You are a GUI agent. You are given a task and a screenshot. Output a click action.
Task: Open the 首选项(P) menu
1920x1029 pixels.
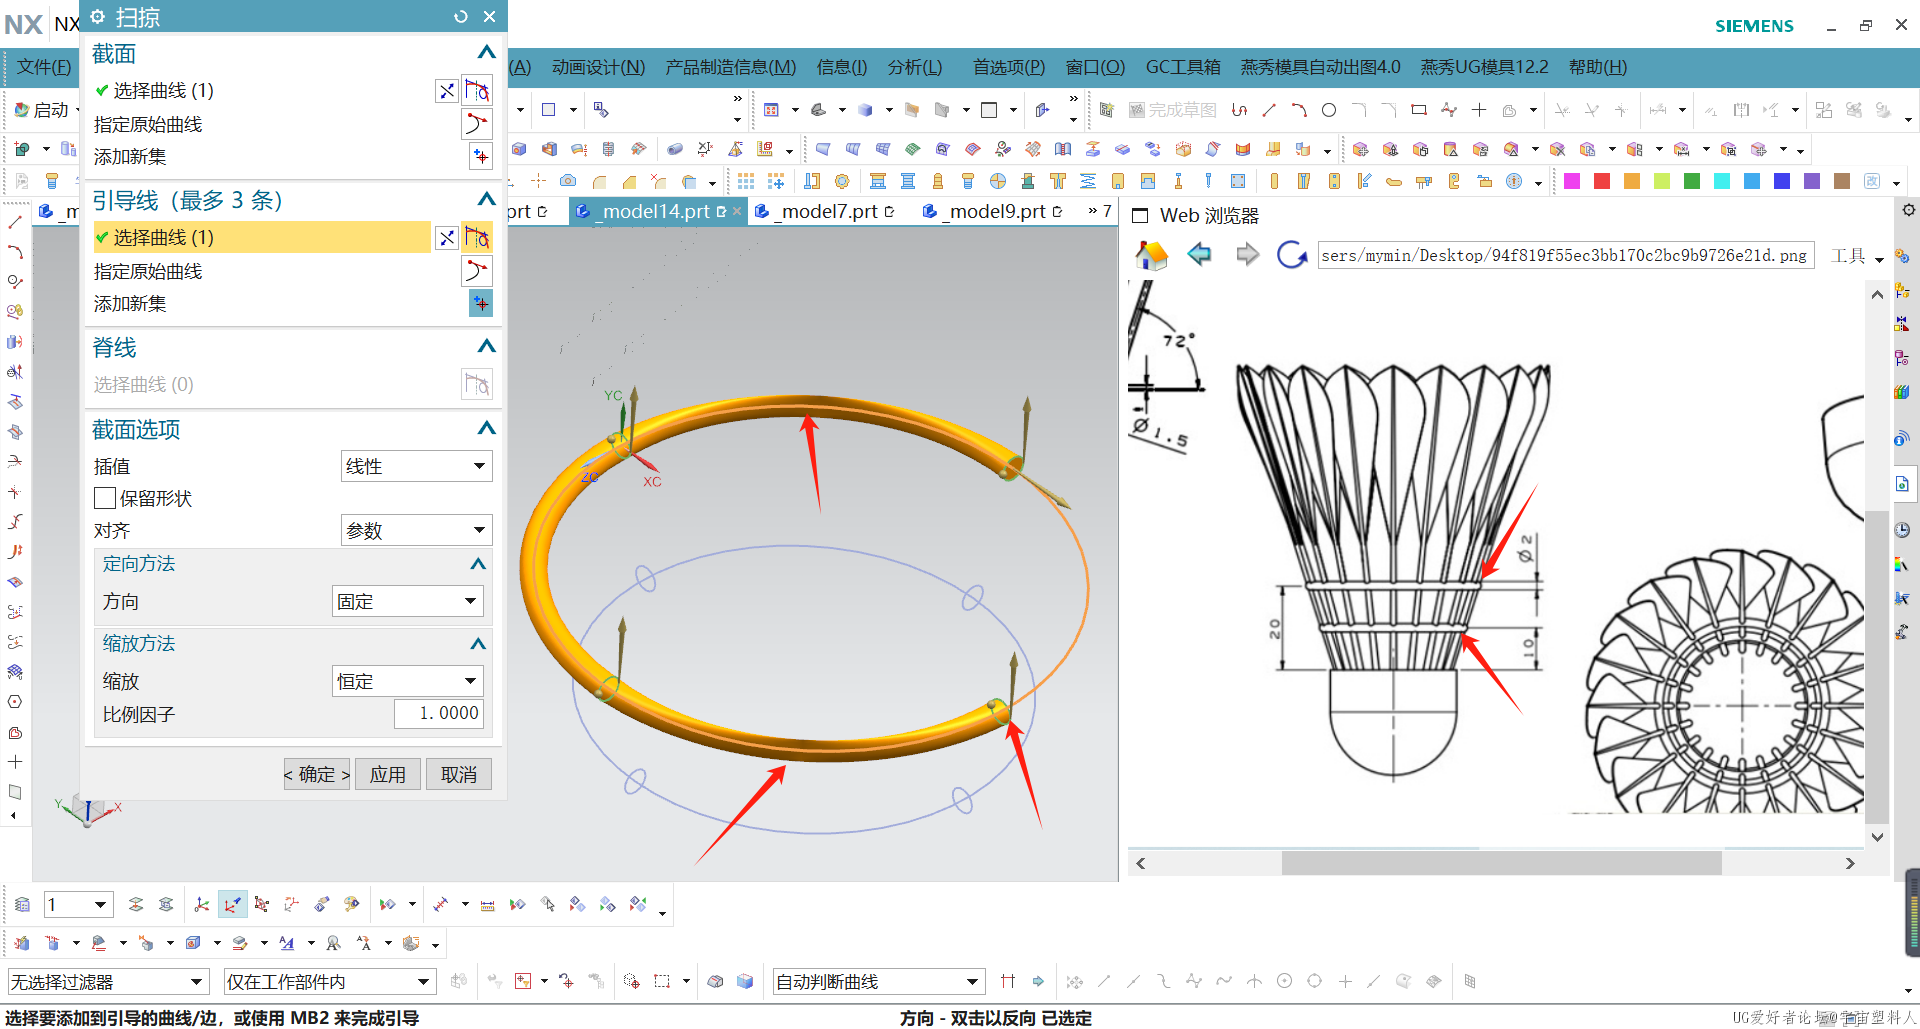tap(1009, 67)
